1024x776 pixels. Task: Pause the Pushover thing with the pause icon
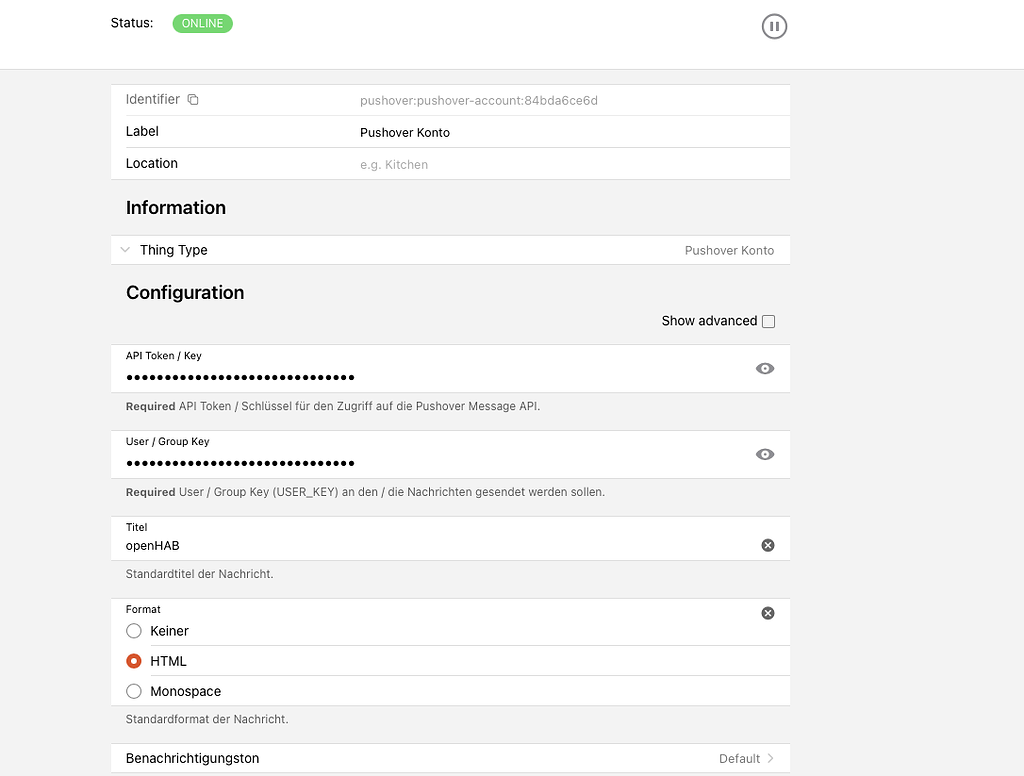(x=774, y=27)
